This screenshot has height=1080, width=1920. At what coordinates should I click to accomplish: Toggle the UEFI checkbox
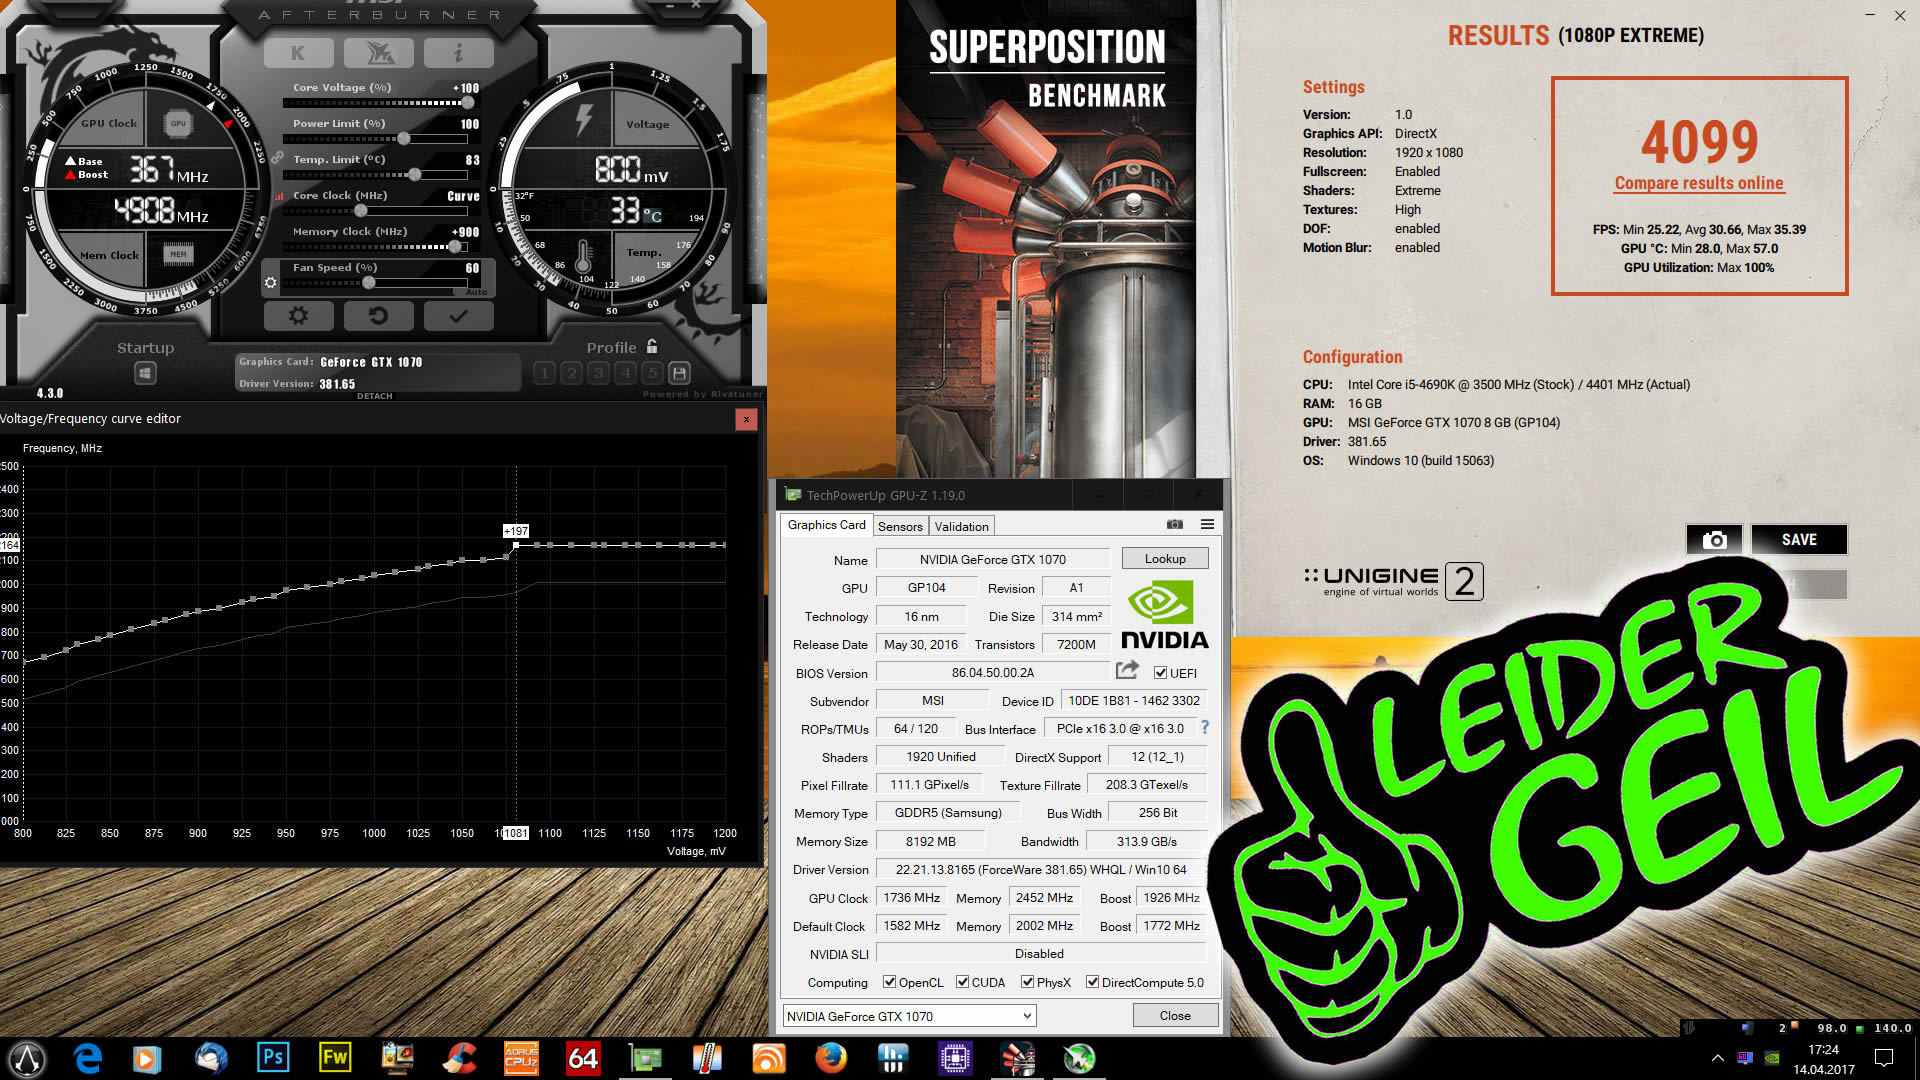[1161, 673]
